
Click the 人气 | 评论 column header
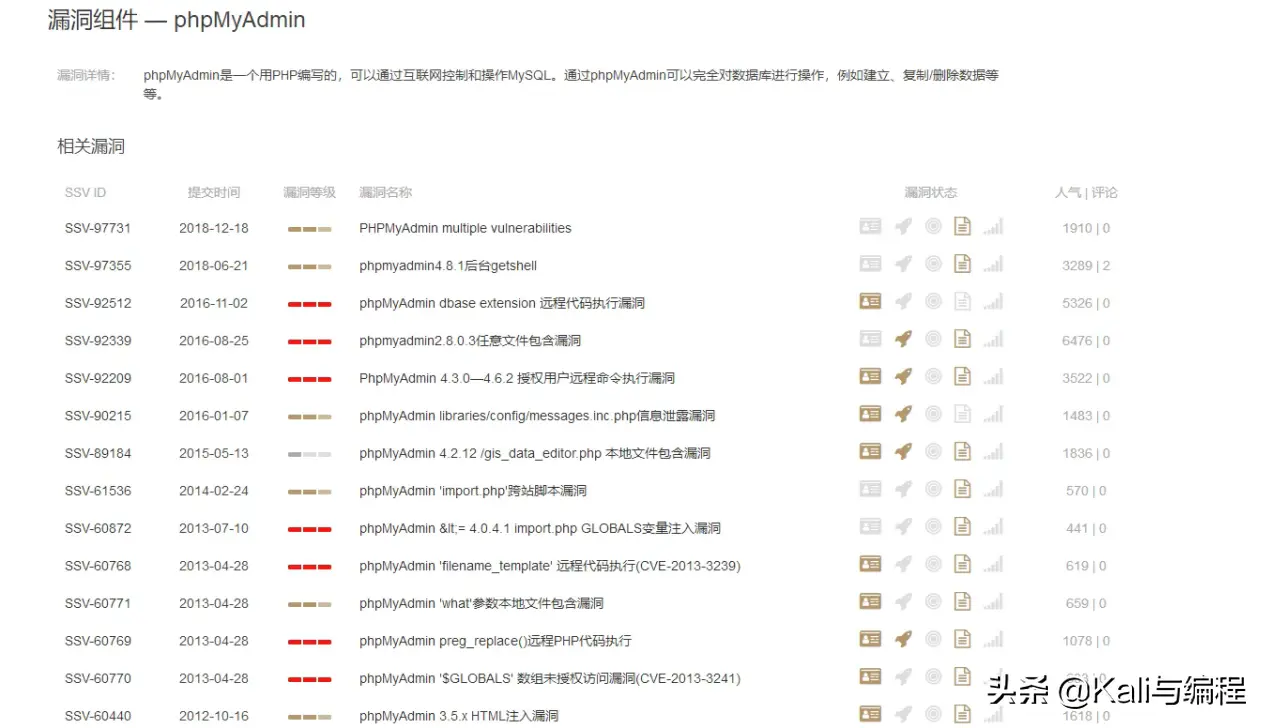pyautogui.click(x=1086, y=192)
